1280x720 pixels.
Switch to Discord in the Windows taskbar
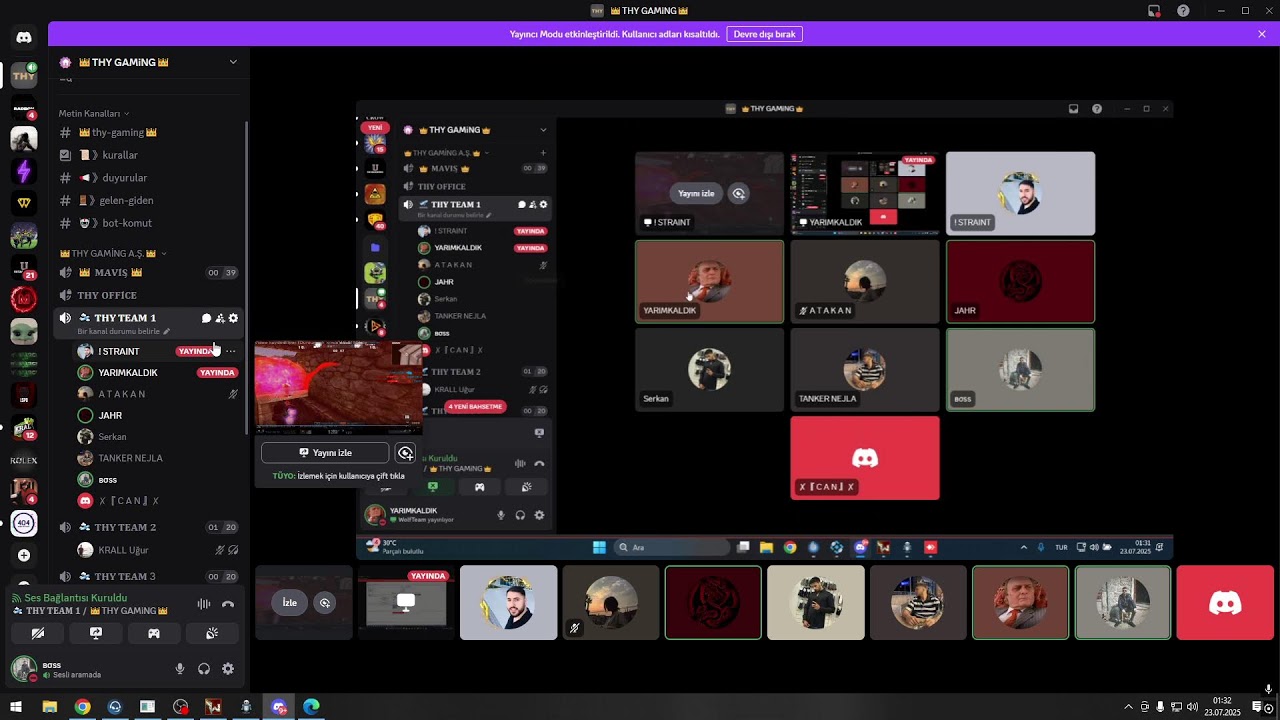pyautogui.click(x=279, y=707)
